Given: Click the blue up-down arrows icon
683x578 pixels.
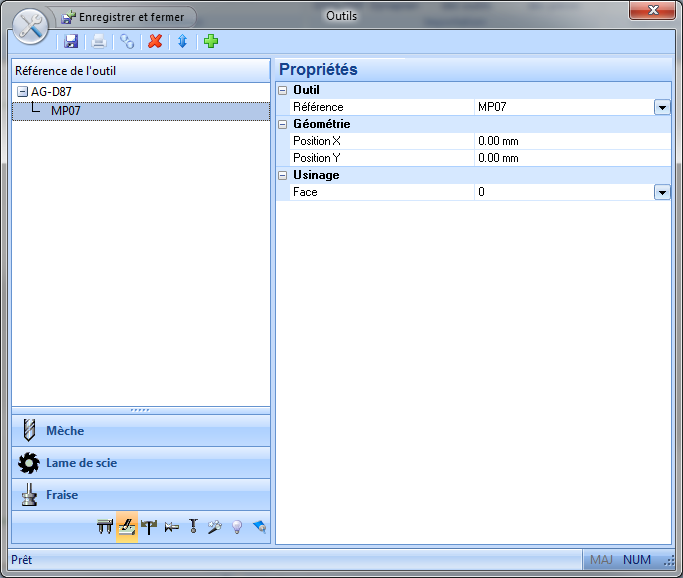Looking at the screenshot, I should point(182,42).
